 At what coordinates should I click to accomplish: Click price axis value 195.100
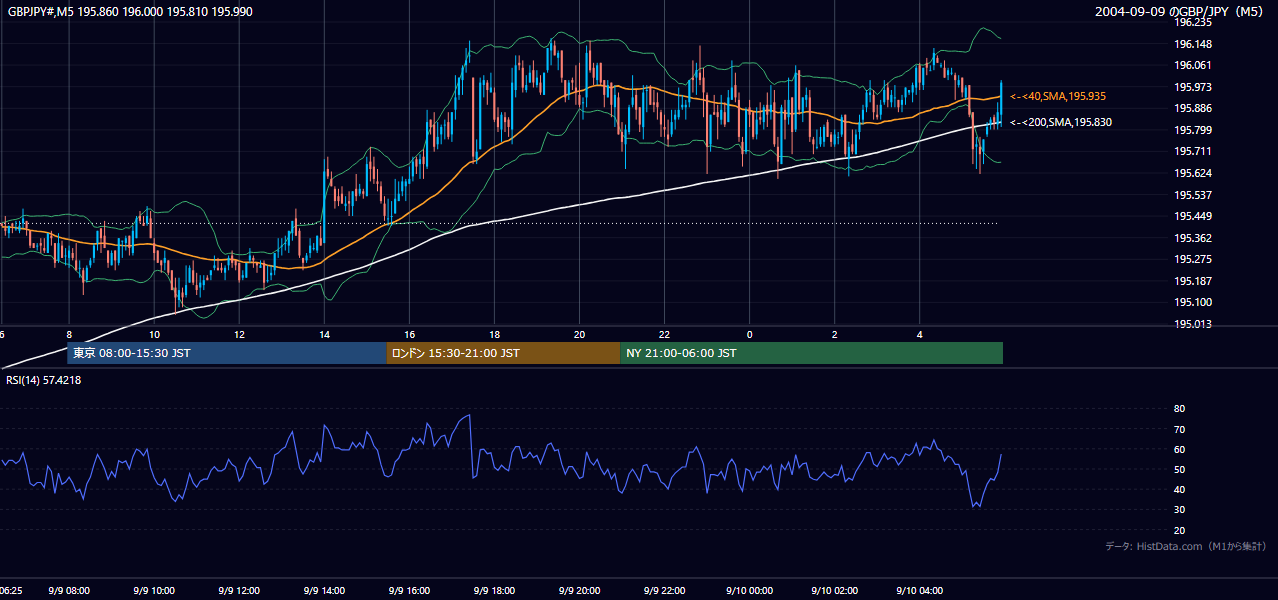point(1194,302)
